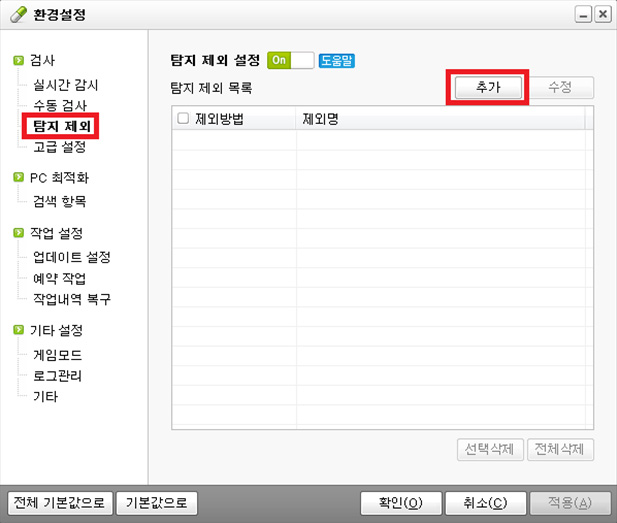Viewport: 617px width, 523px height.
Task: Click the 기타 설정 green arrow icon
Action: (x=18, y=330)
